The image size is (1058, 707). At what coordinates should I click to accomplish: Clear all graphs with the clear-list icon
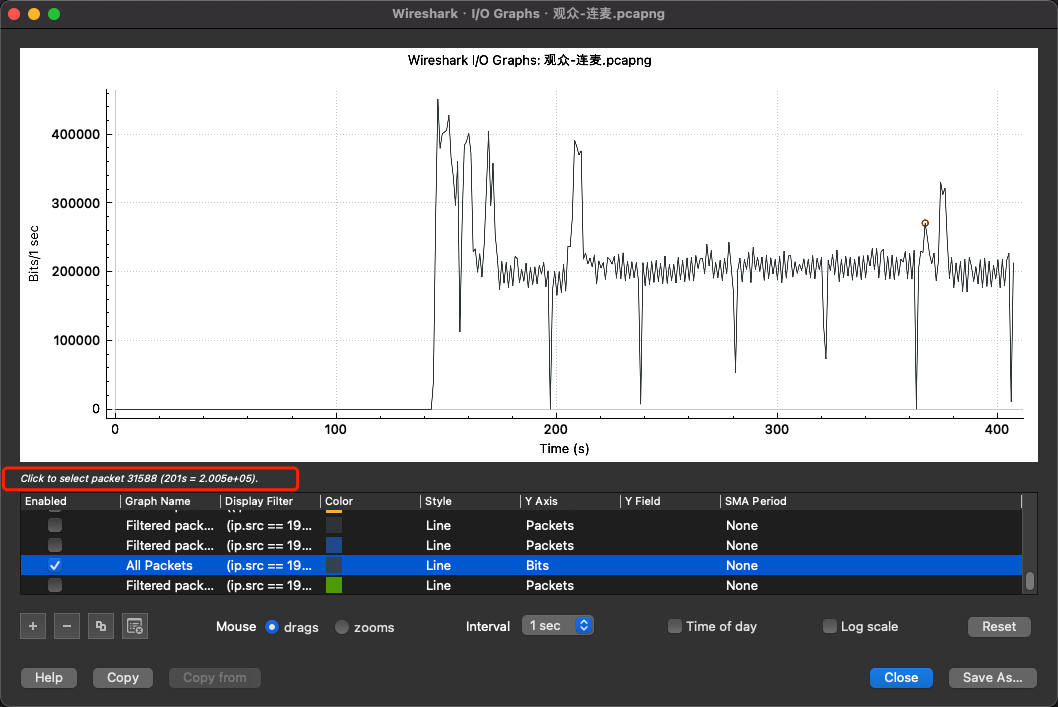pos(135,626)
